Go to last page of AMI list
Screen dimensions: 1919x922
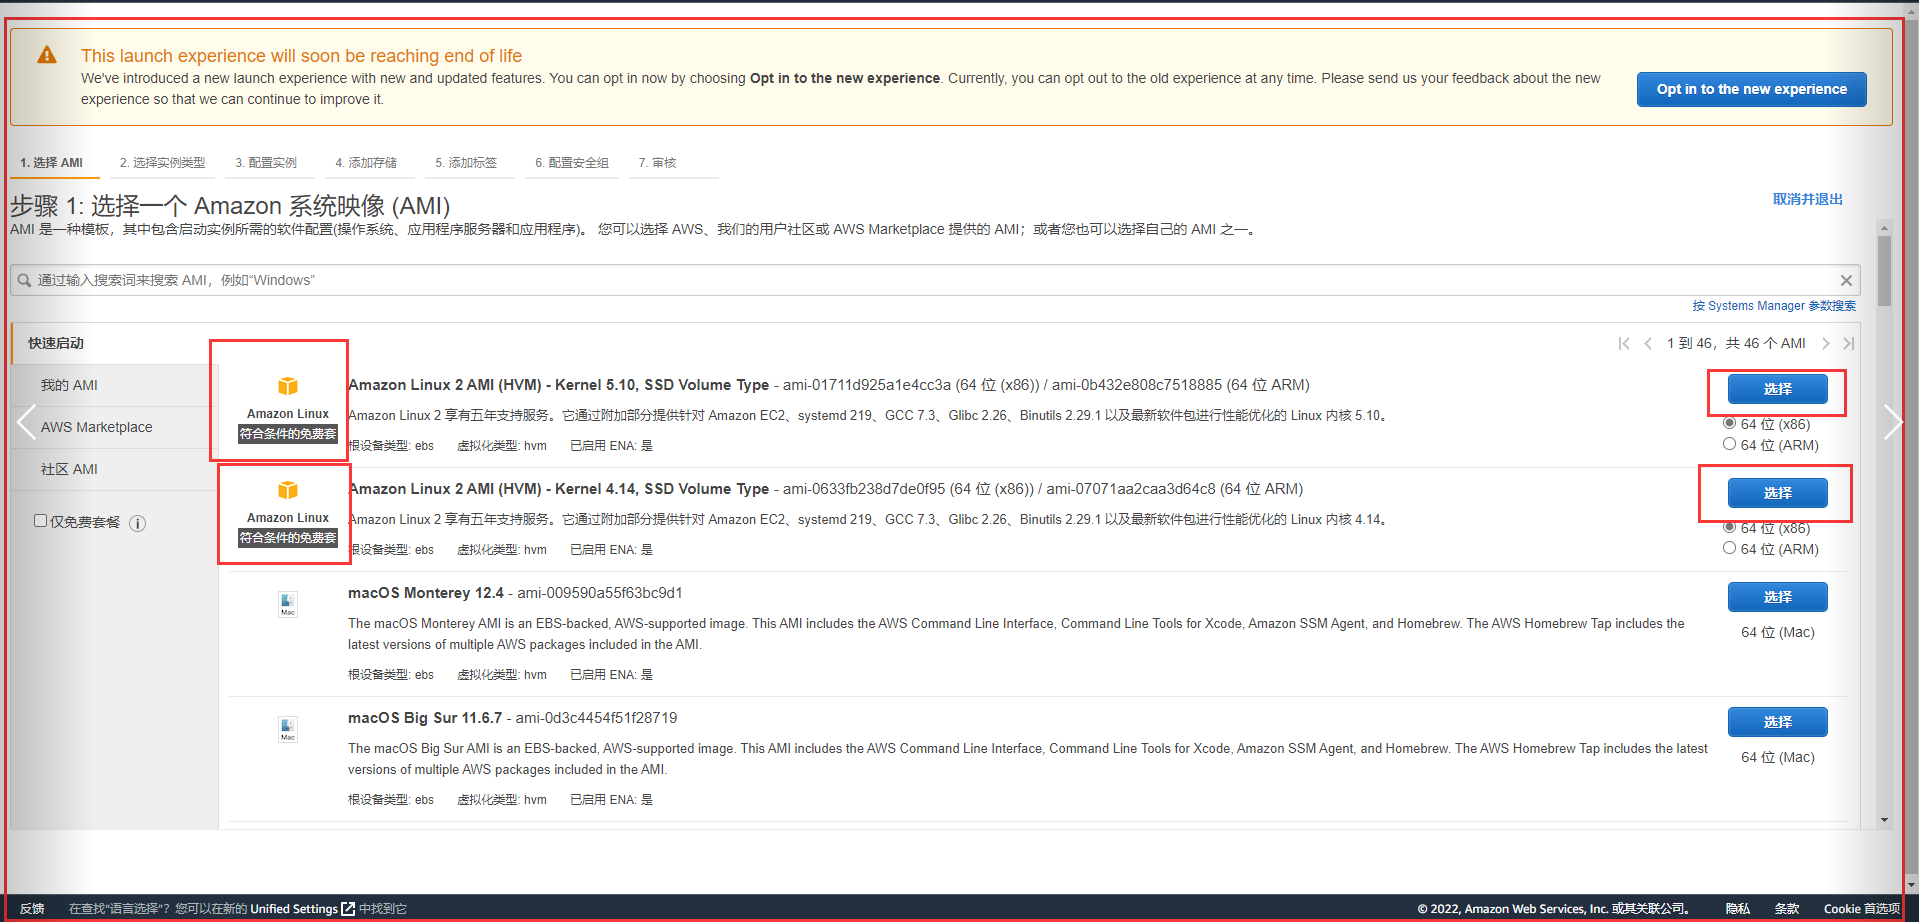1849,344
